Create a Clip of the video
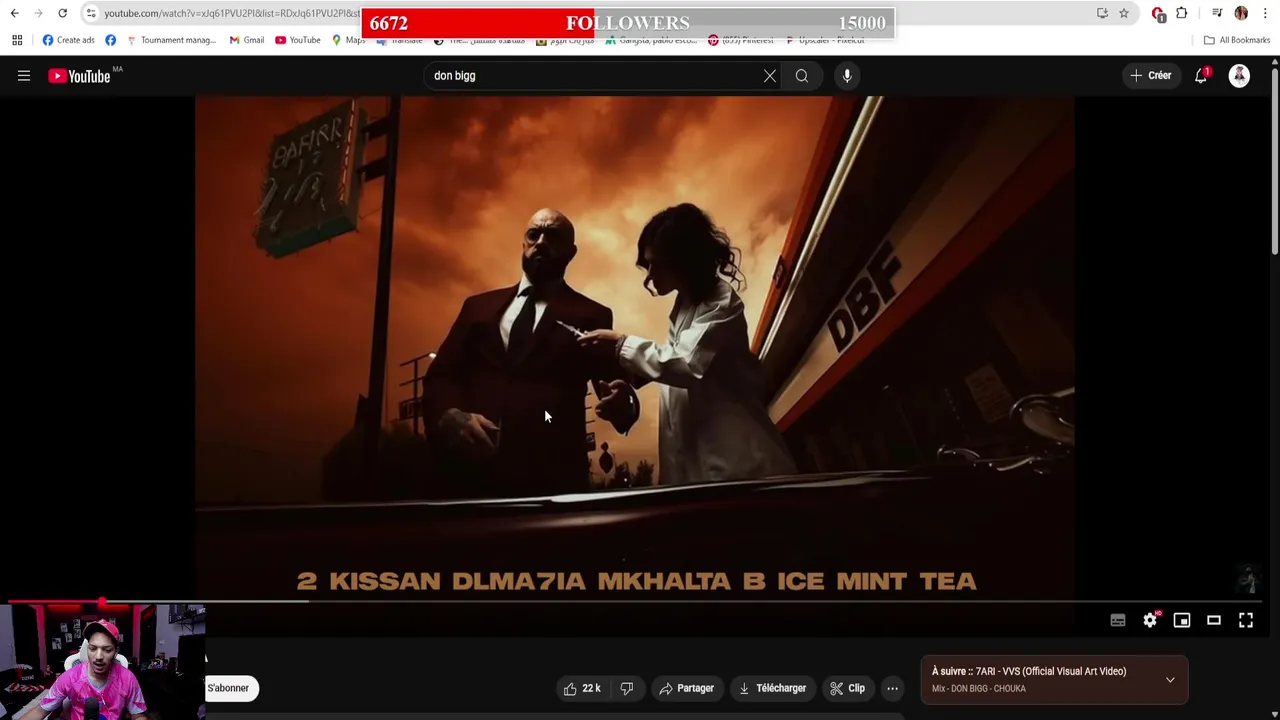The height and width of the screenshot is (720, 1280). tap(848, 688)
